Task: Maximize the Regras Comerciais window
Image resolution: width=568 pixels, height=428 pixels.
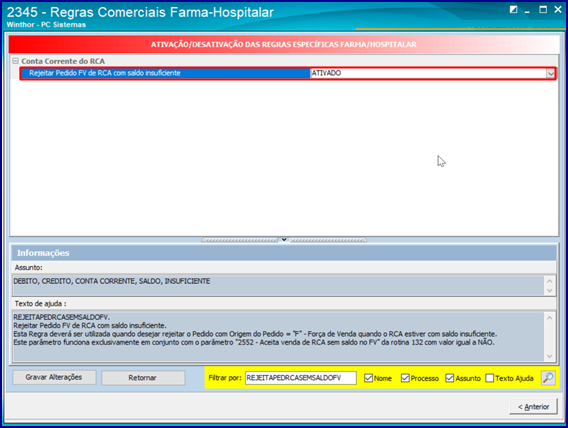Action: (x=543, y=10)
